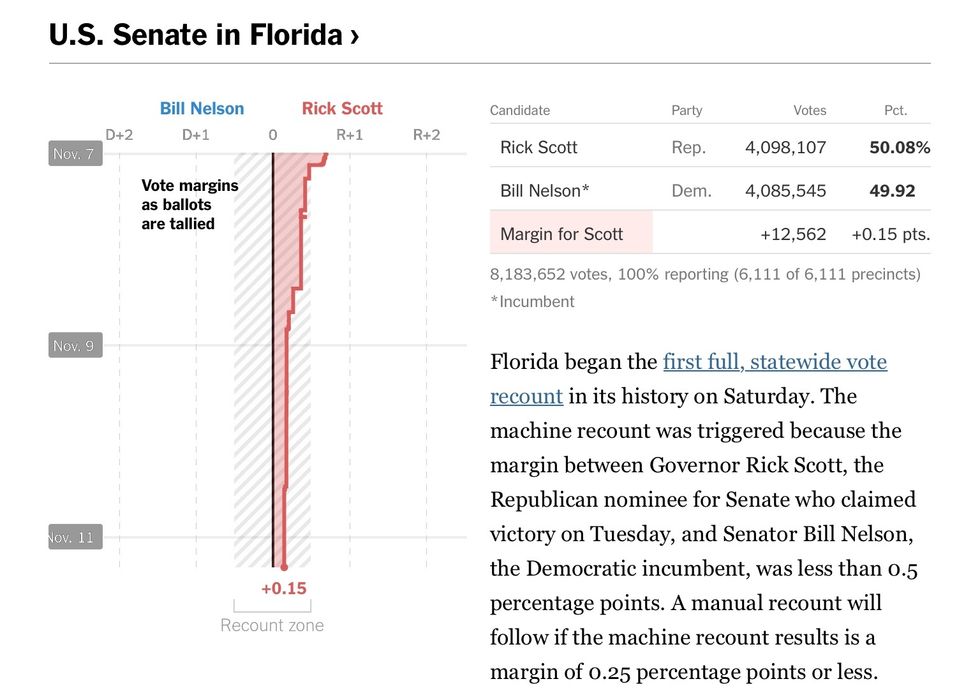Click the Rick Scott chart legend label
Screen dimensions: 980x697
pyautogui.click(x=342, y=109)
